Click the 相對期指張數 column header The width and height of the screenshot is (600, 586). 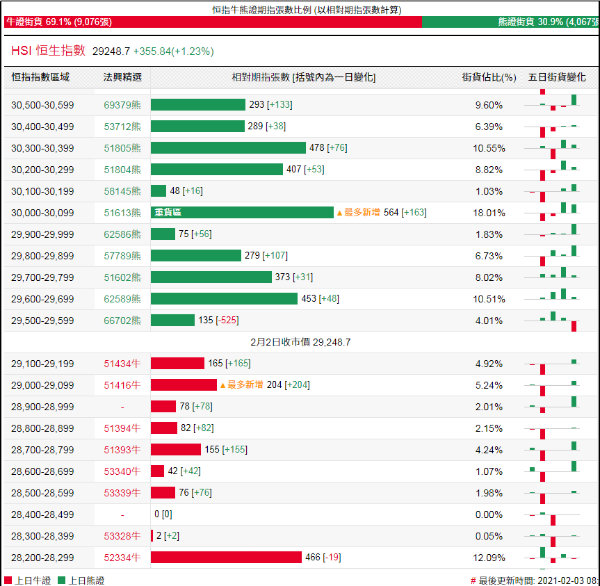click(303, 77)
